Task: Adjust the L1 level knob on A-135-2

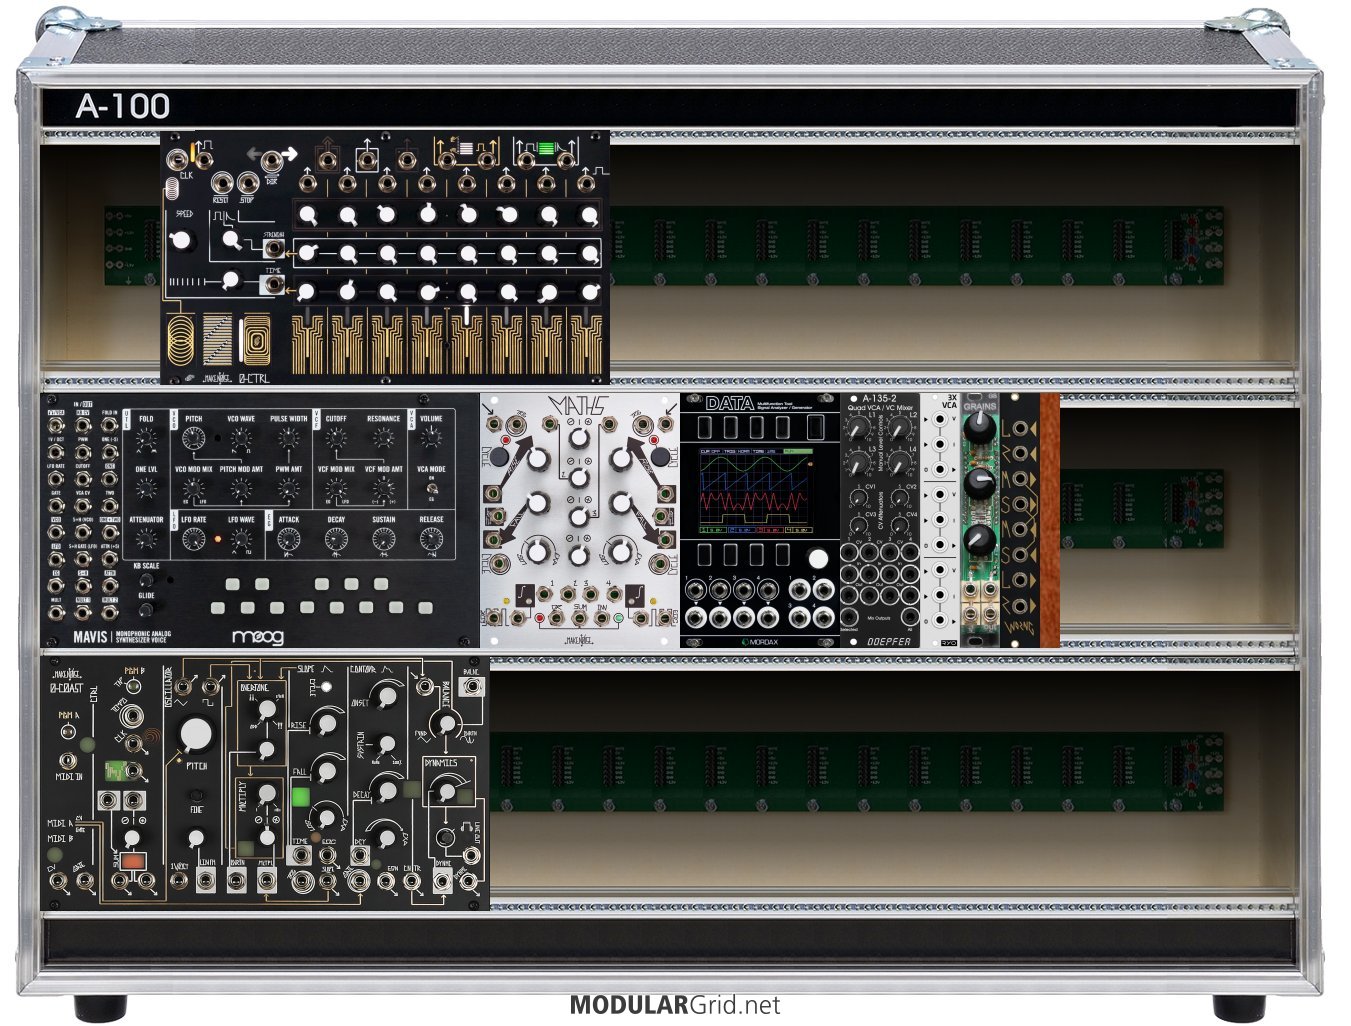Action: [x=857, y=430]
